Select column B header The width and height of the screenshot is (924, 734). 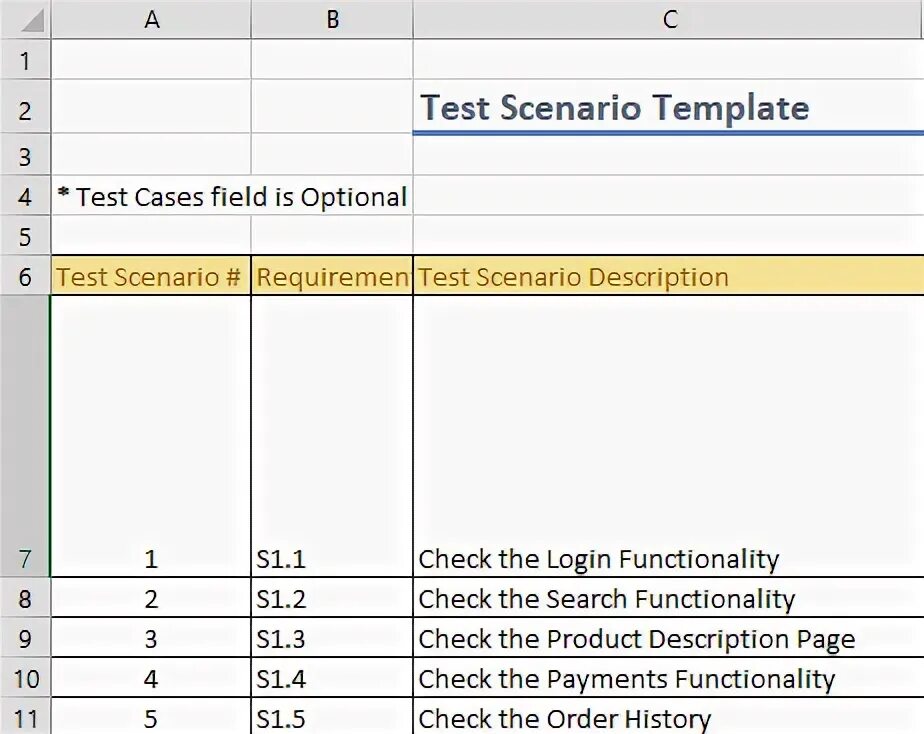332,19
